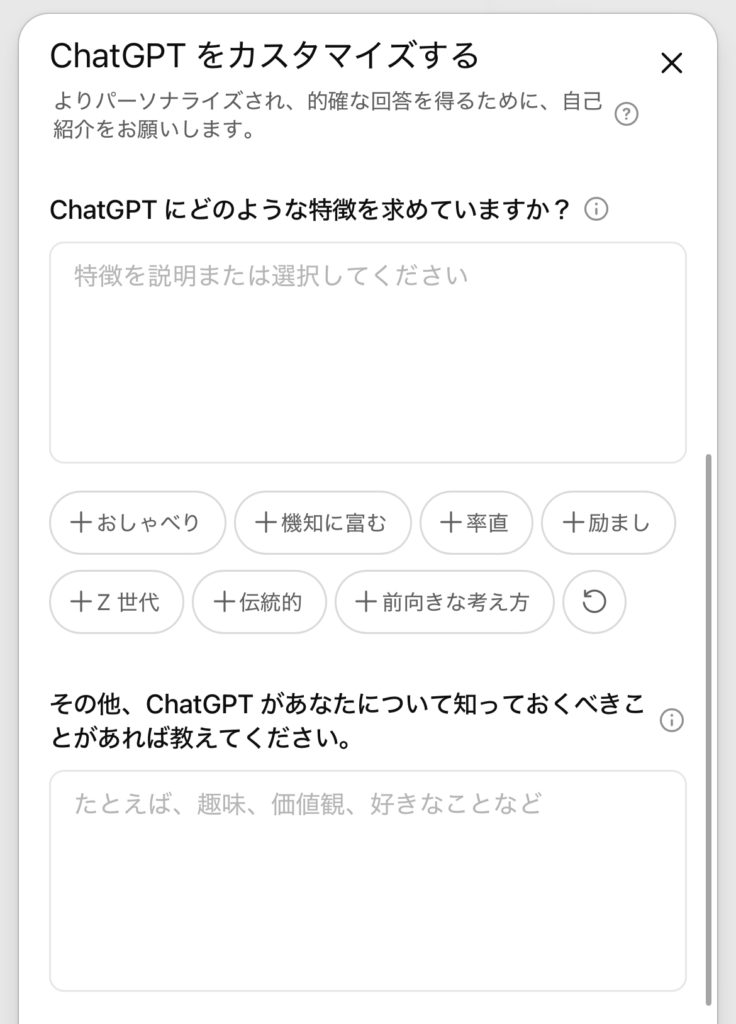Focus the 特徴を説明または選択してください text box
The height and width of the screenshot is (1024, 736).
tap(367, 352)
